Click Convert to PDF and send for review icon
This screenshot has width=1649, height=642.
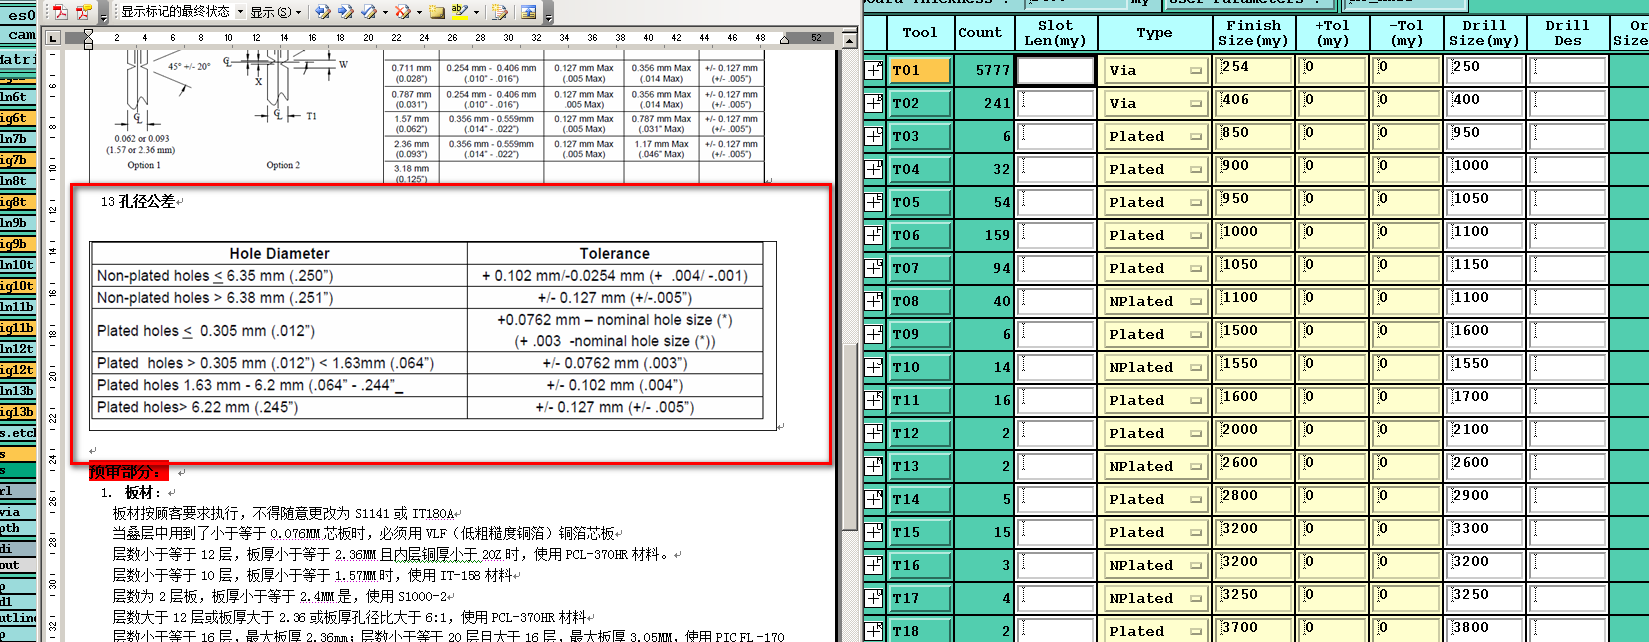[x=84, y=12]
